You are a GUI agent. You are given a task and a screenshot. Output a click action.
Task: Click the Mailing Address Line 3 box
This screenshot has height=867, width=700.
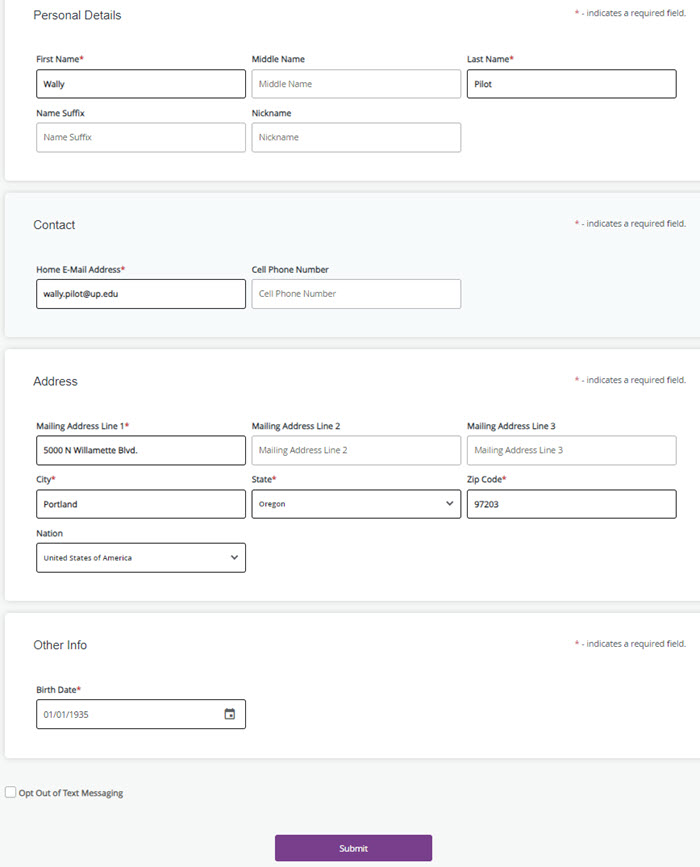click(x=571, y=450)
